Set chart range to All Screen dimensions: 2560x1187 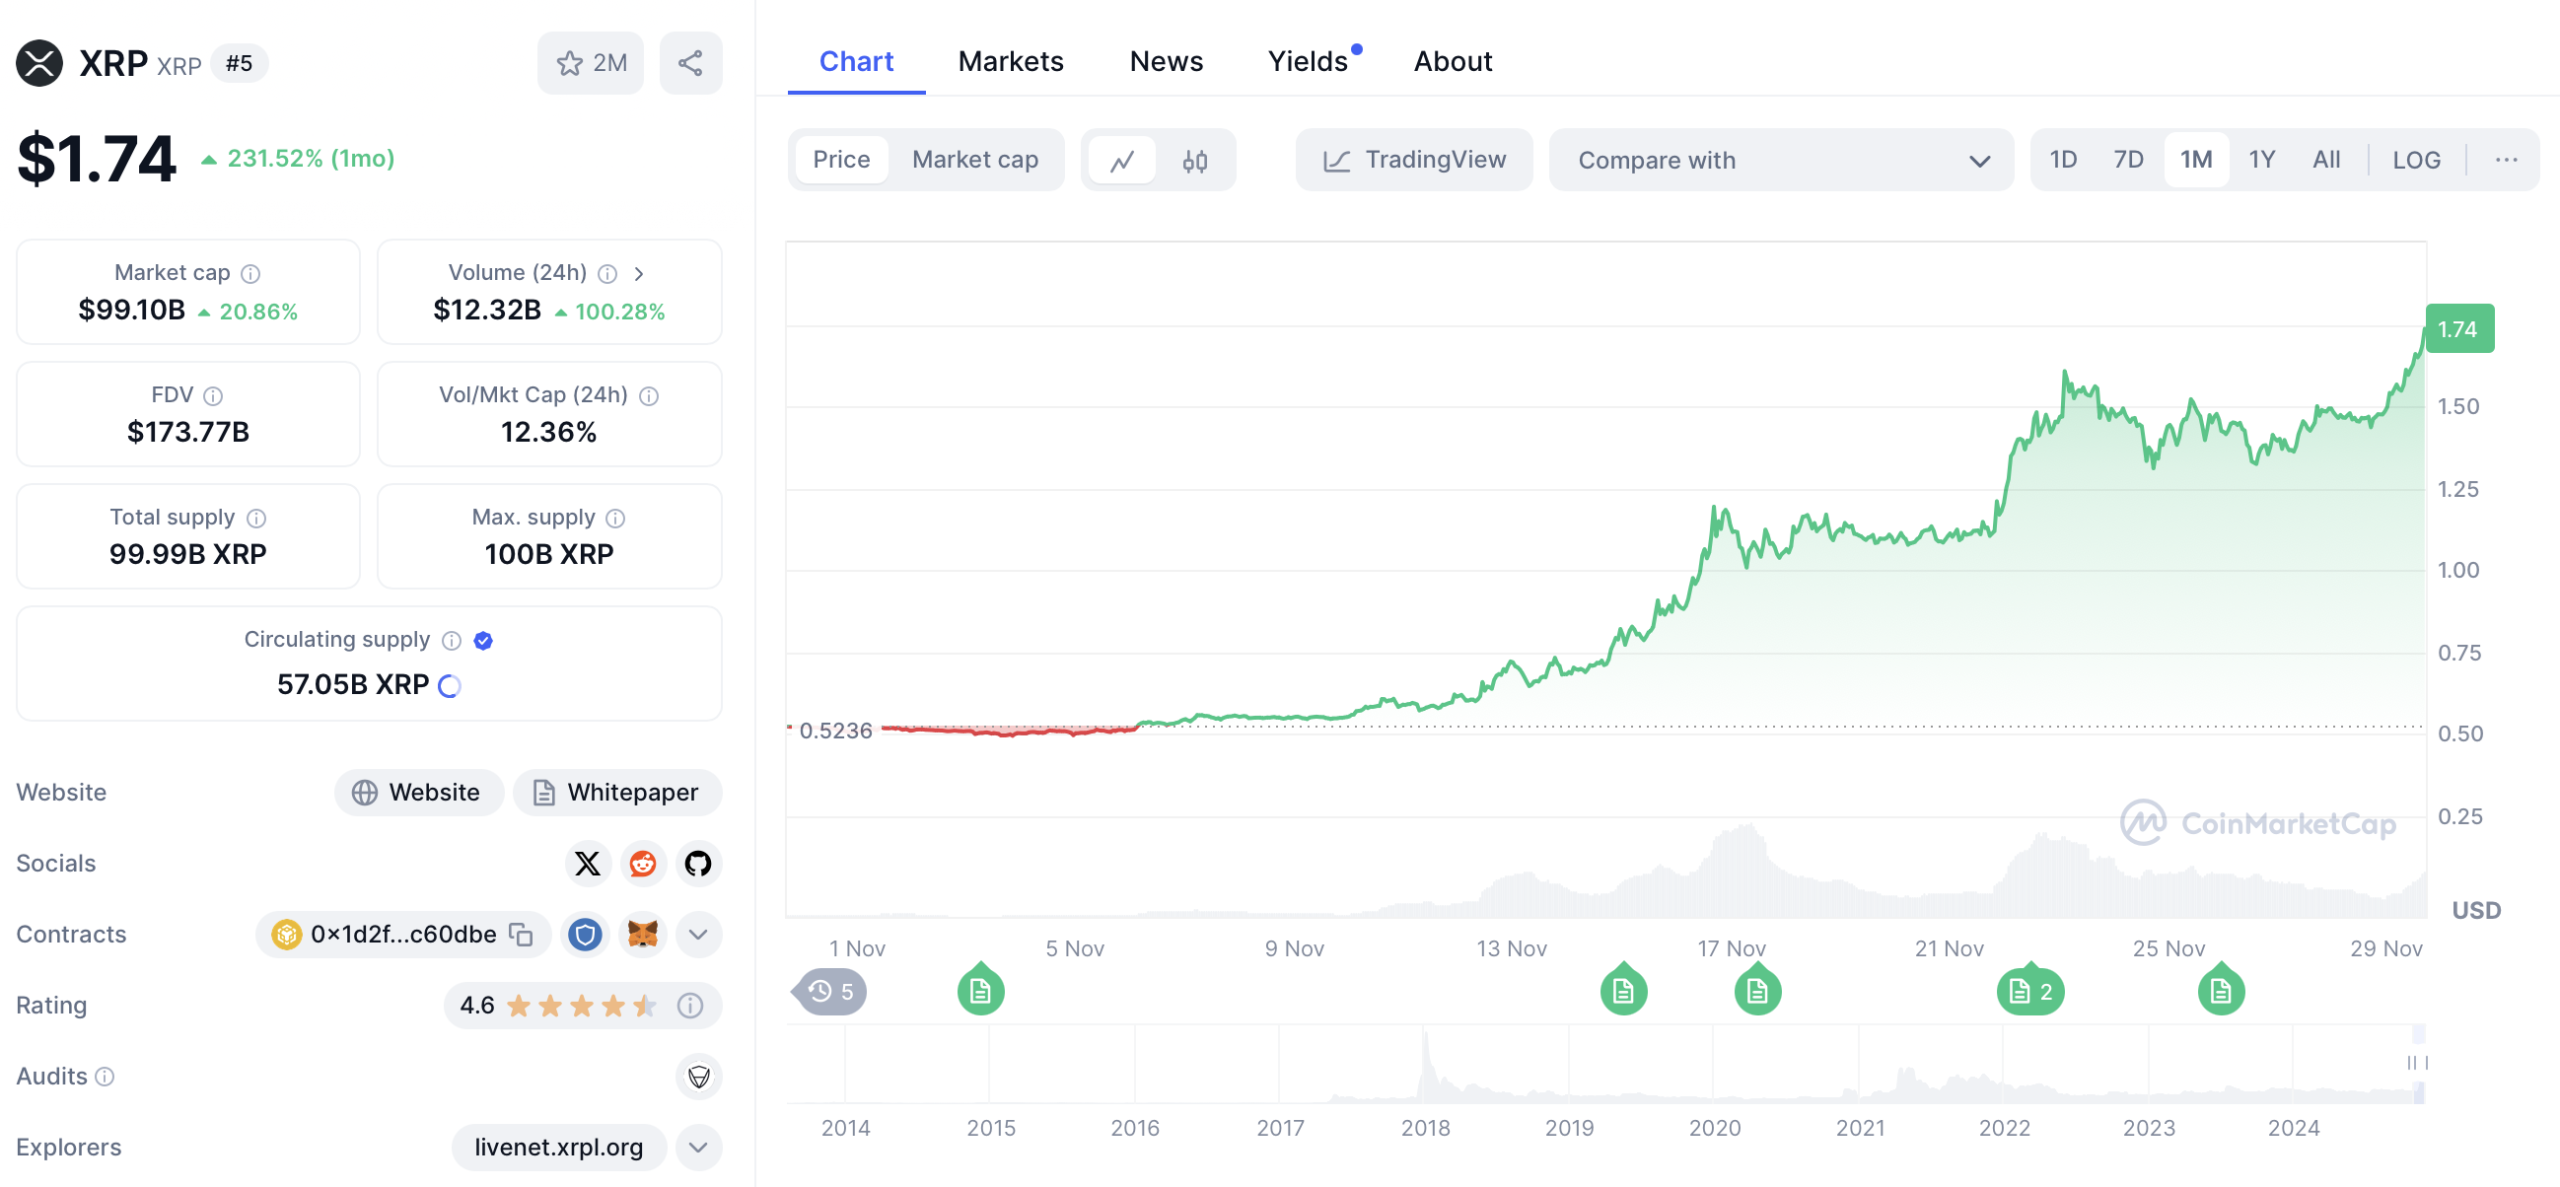2326,160
